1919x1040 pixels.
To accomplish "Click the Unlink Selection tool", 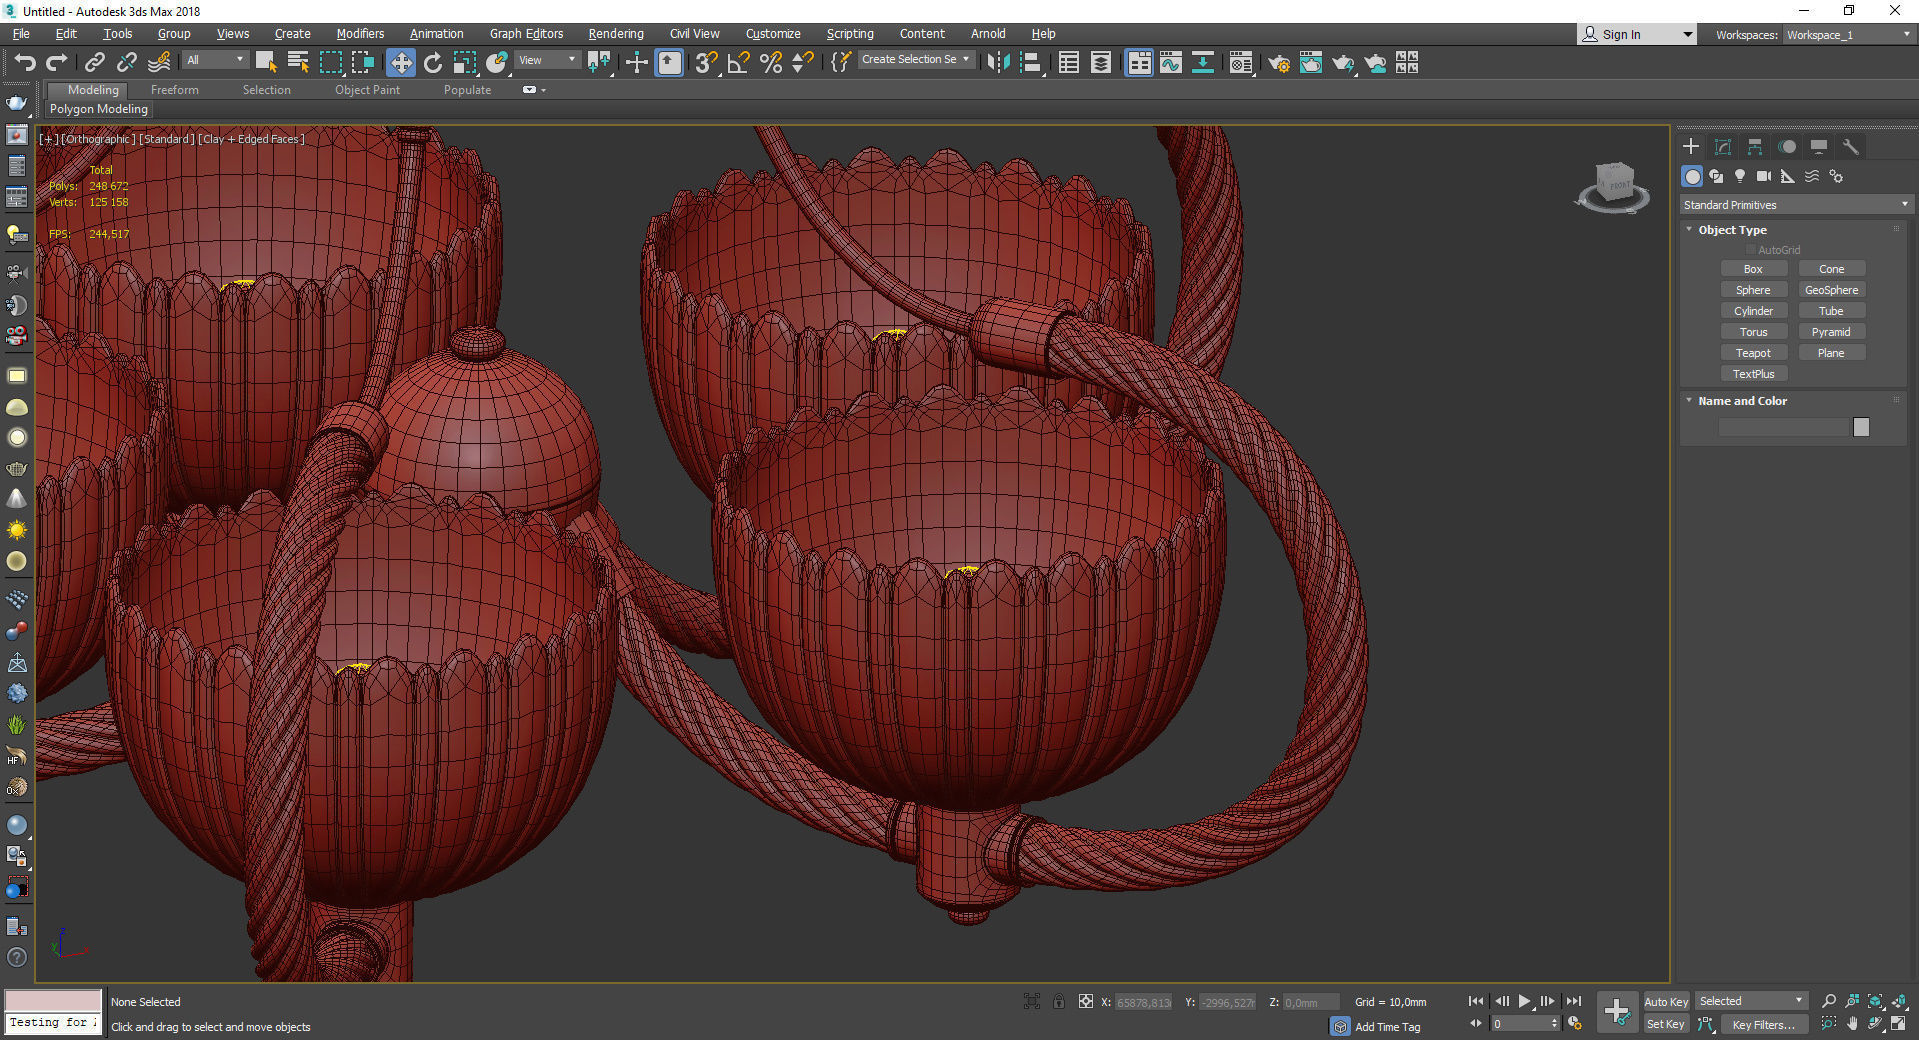I will (x=127, y=63).
